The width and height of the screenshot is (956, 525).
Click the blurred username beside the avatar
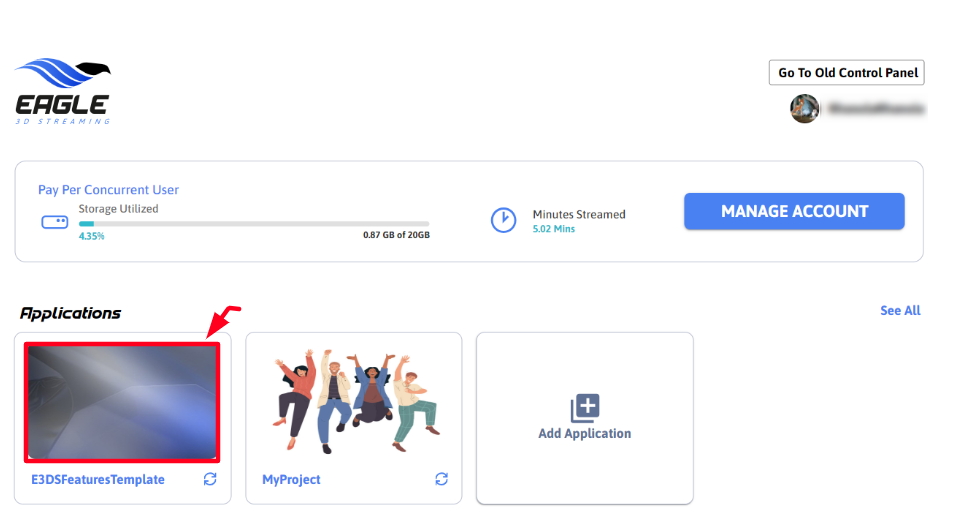(874, 109)
